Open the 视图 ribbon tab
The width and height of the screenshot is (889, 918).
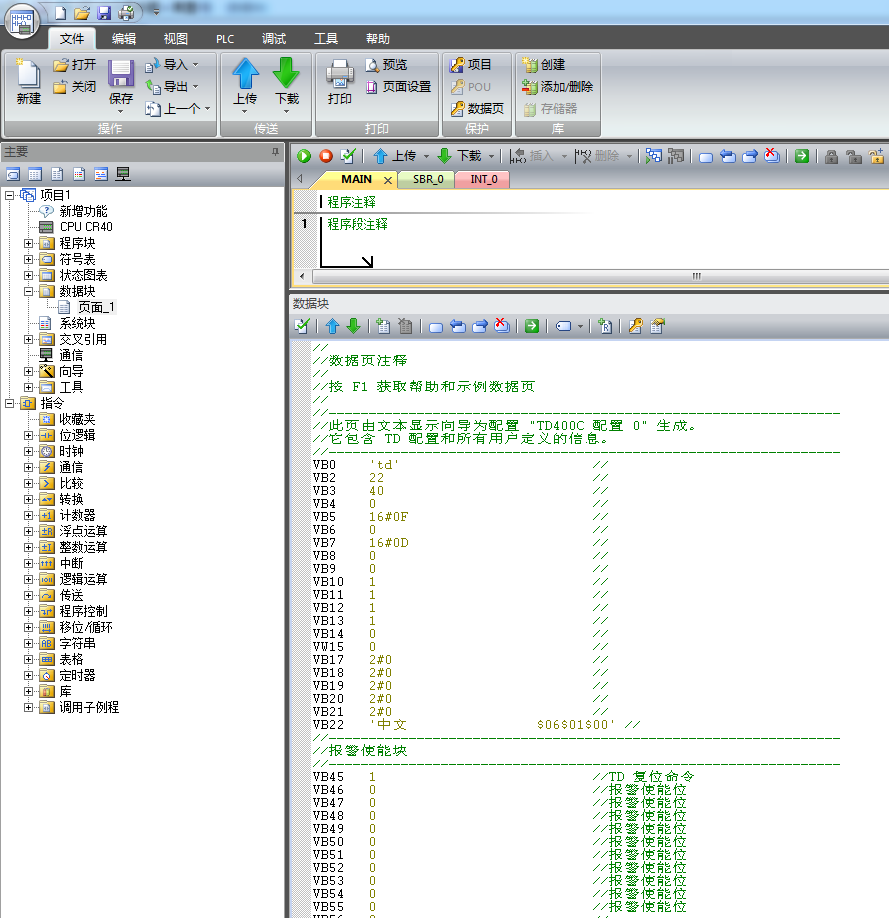(176, 39)
